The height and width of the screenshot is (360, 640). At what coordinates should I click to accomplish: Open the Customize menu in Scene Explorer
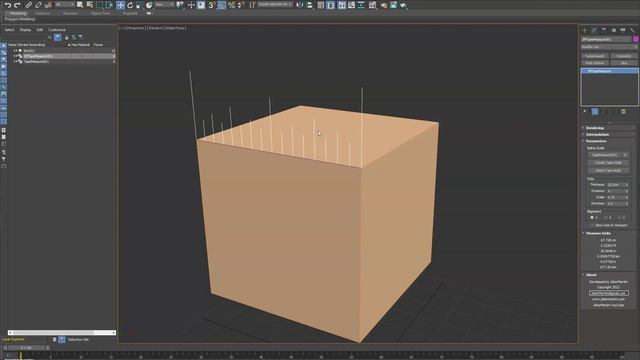click(57, 30)
